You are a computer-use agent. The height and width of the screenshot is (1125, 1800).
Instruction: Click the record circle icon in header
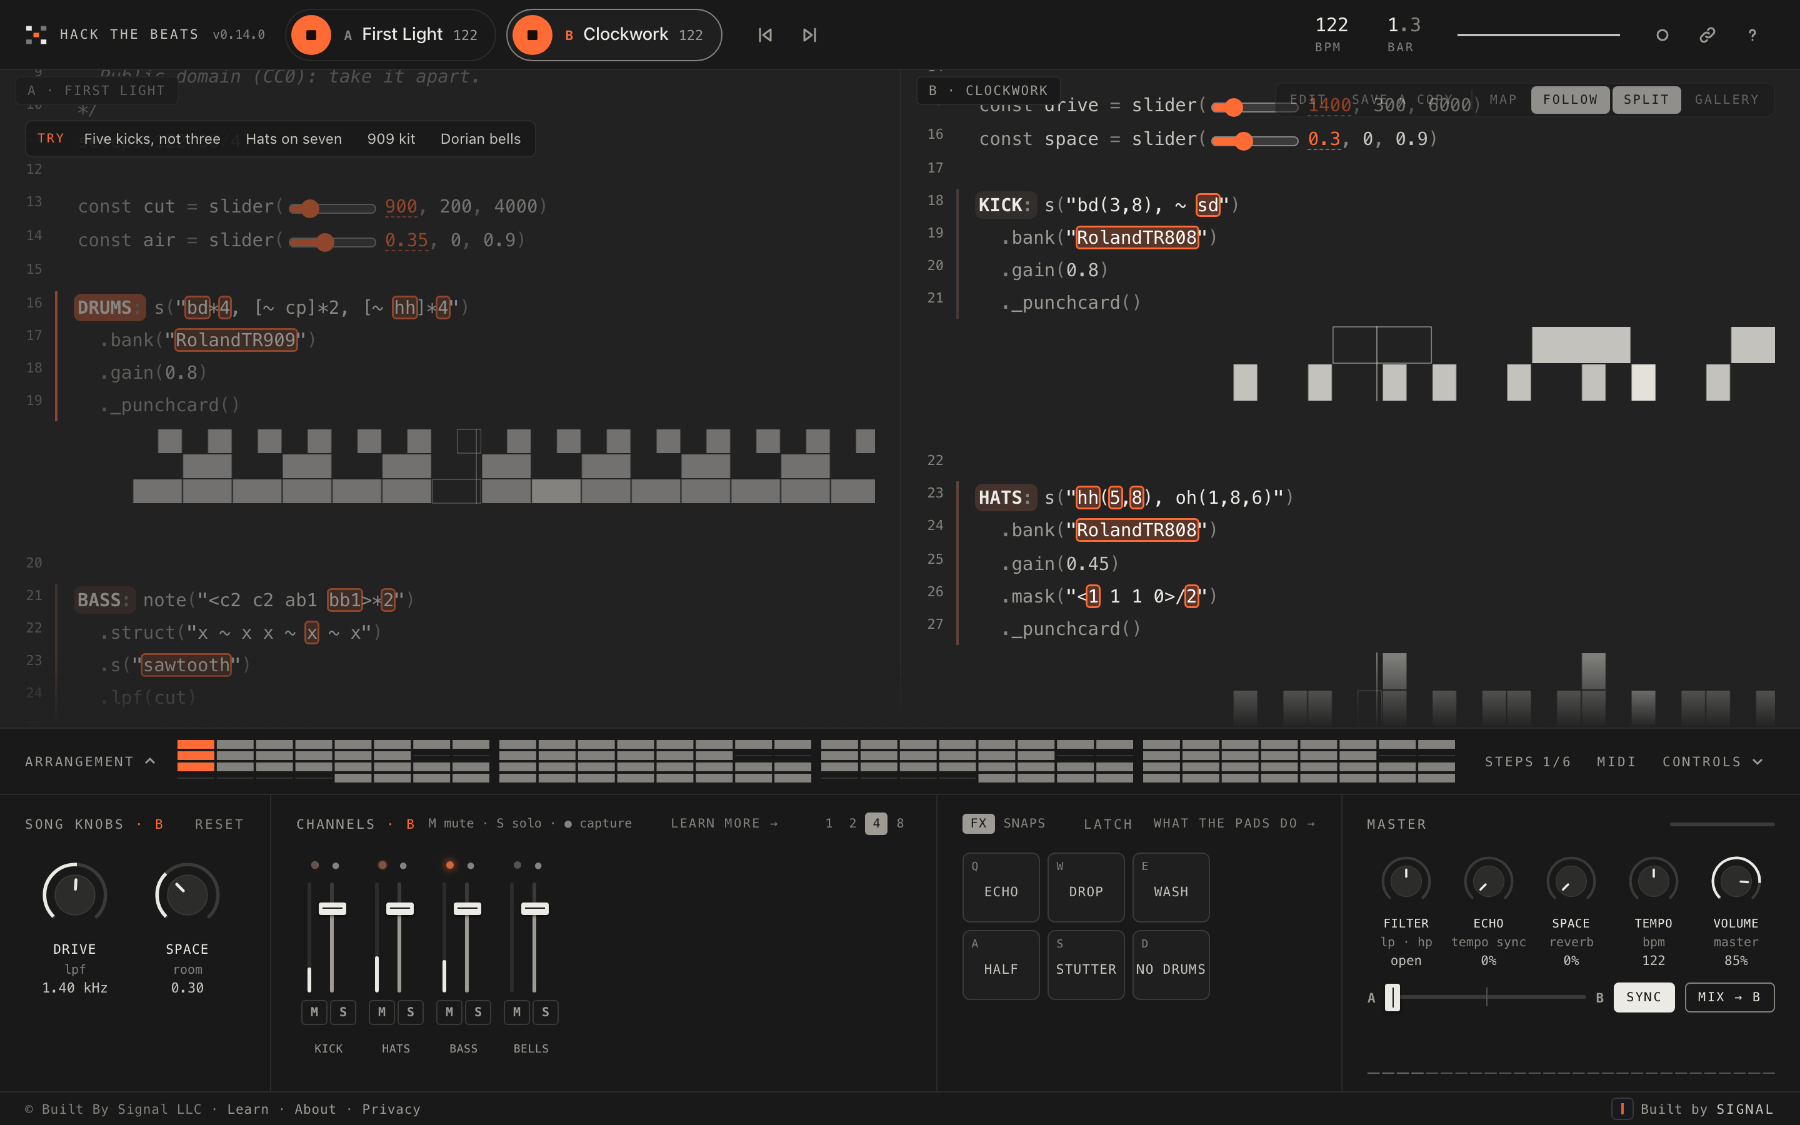[1662, 35]
